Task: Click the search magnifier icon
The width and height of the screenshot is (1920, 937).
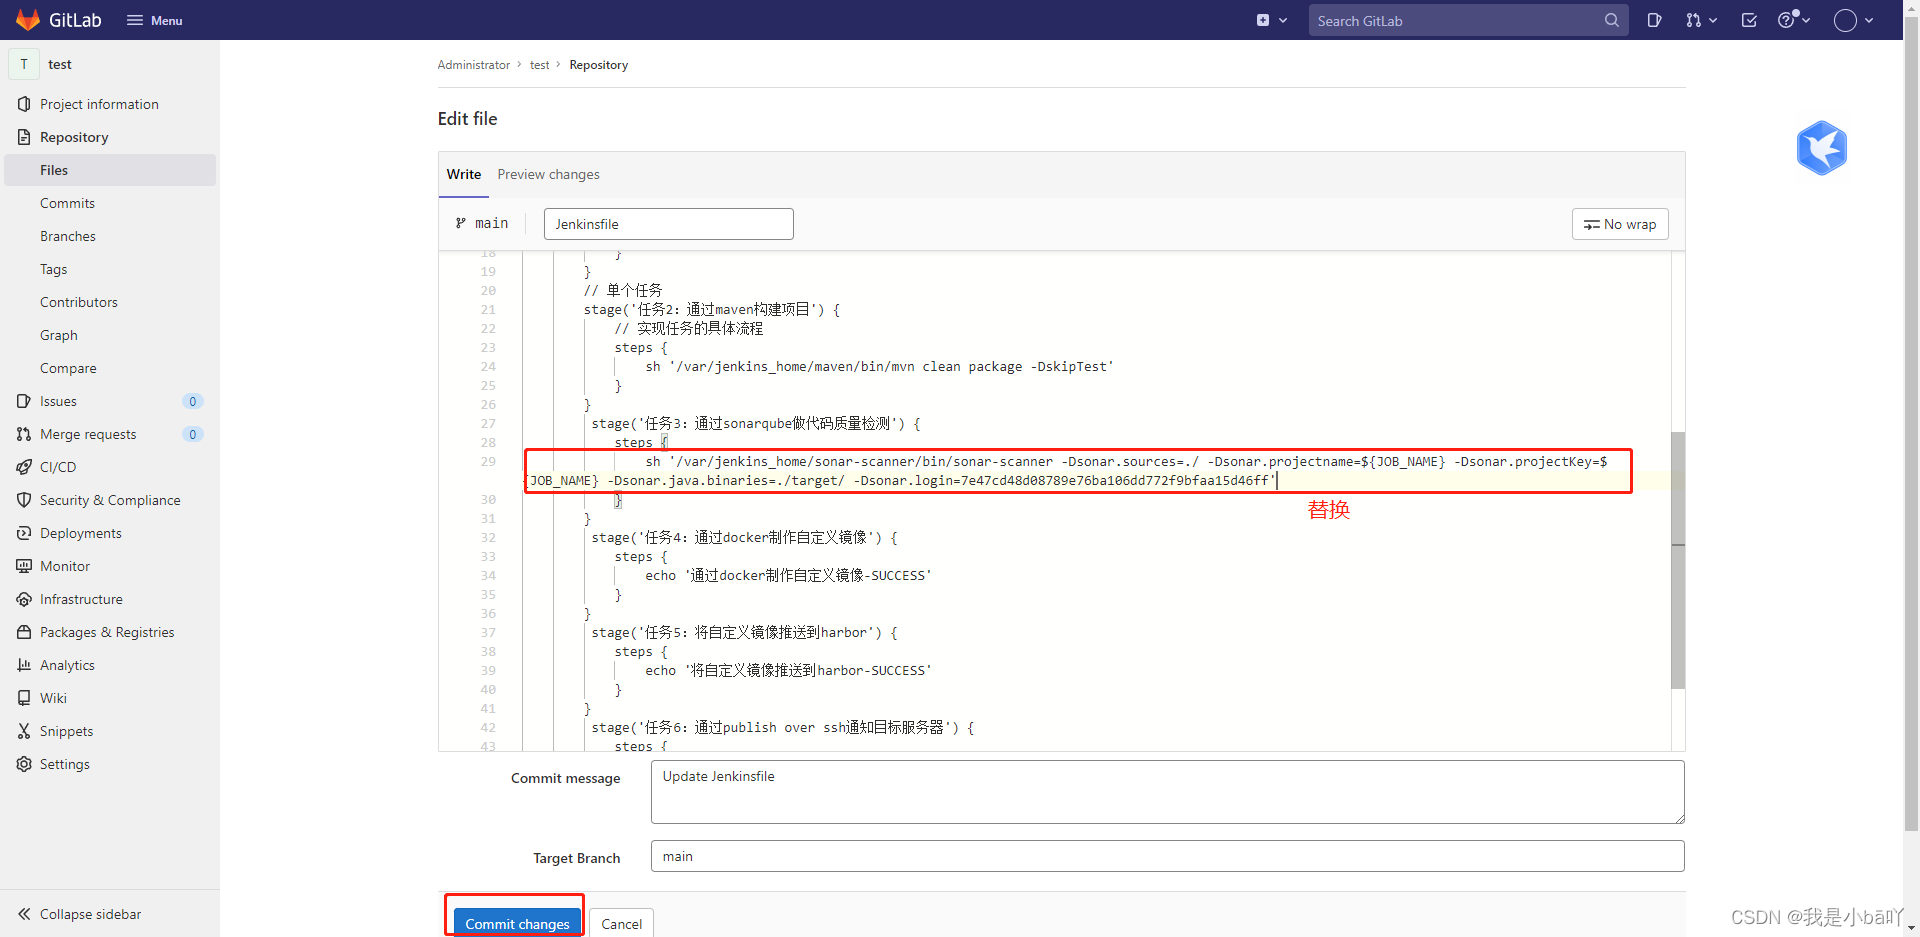Action: [x=1612, y=20]
